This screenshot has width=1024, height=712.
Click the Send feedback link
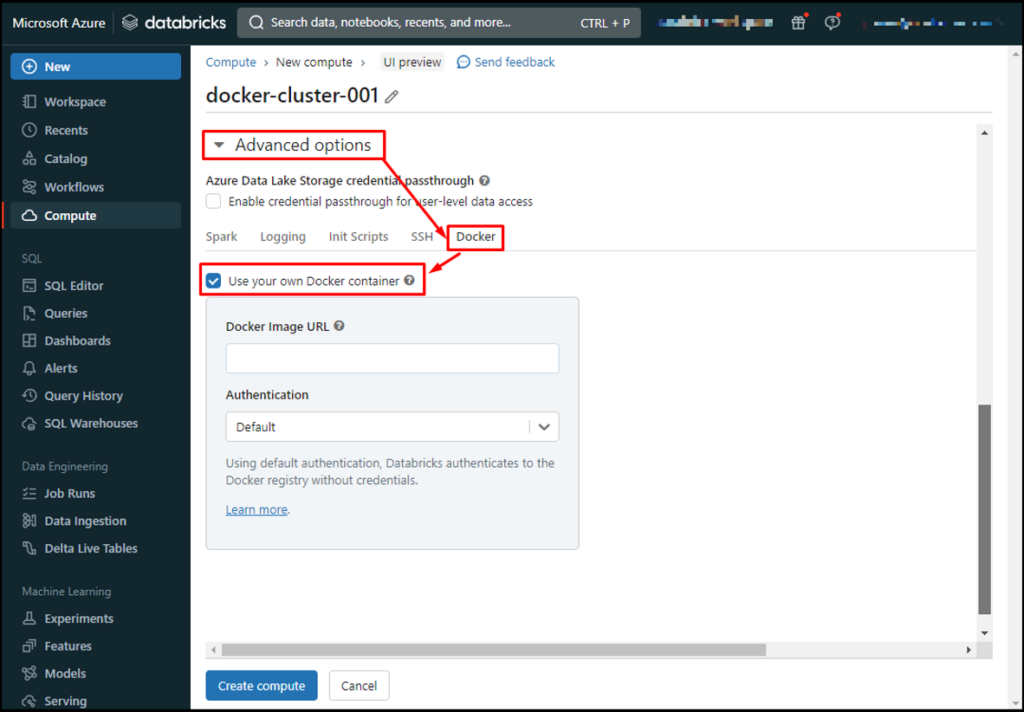(515, 62)
